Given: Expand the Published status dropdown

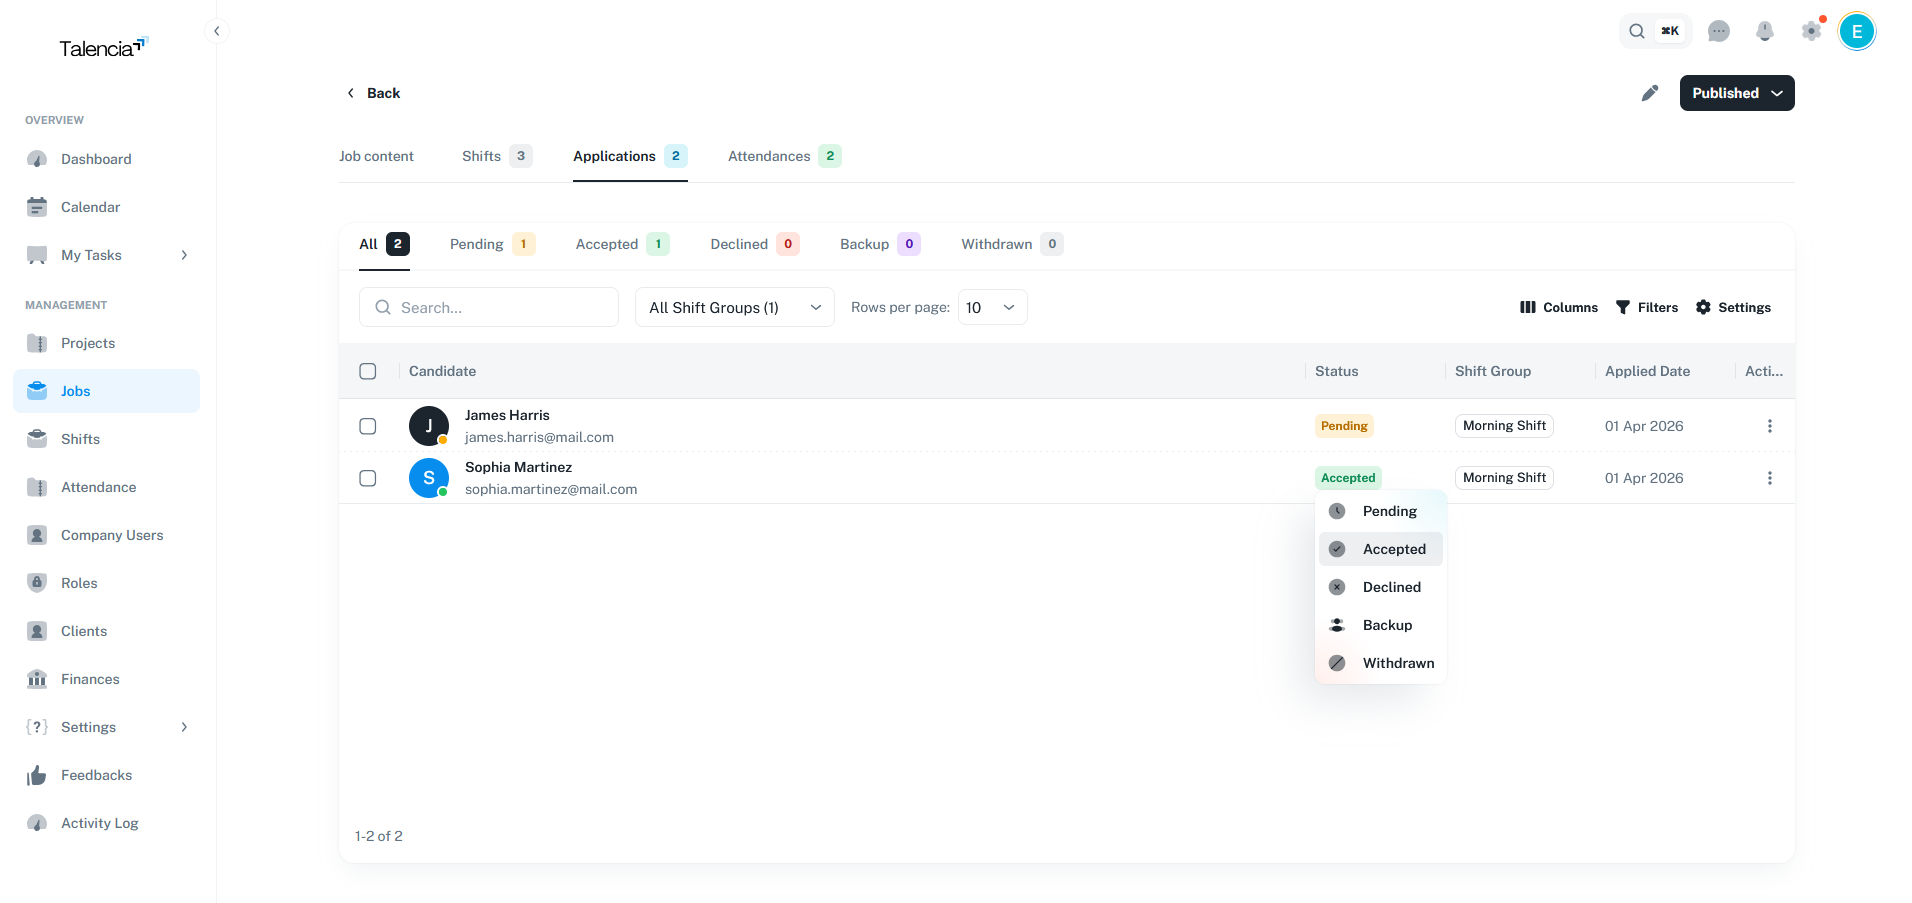Looking at the screenshot, I should coord(1736,93).
